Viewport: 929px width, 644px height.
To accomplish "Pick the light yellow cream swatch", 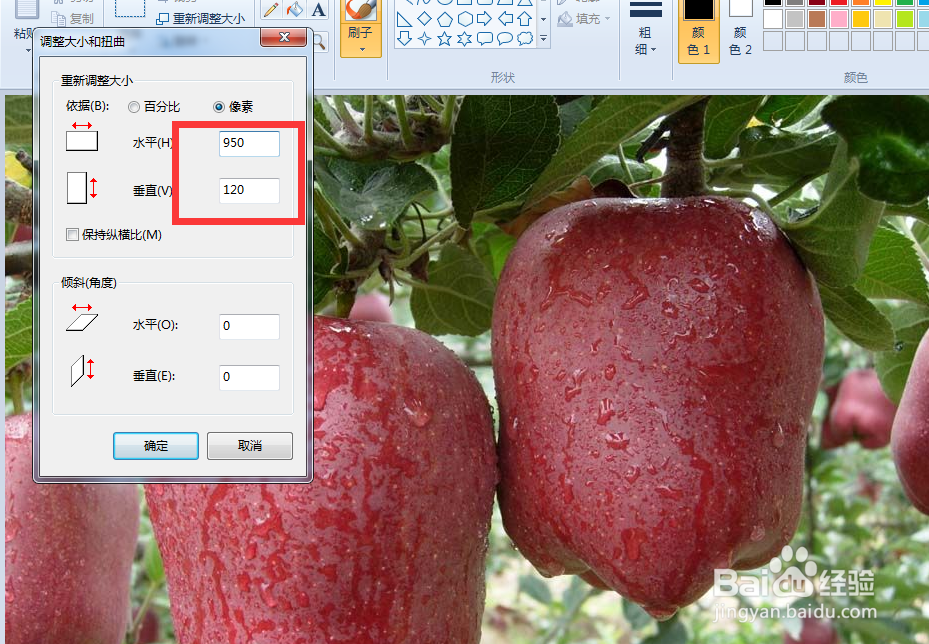I will 882,18.
